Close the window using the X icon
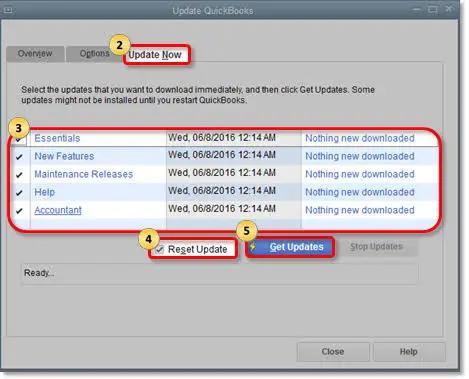469x379 pixels. 449,9
